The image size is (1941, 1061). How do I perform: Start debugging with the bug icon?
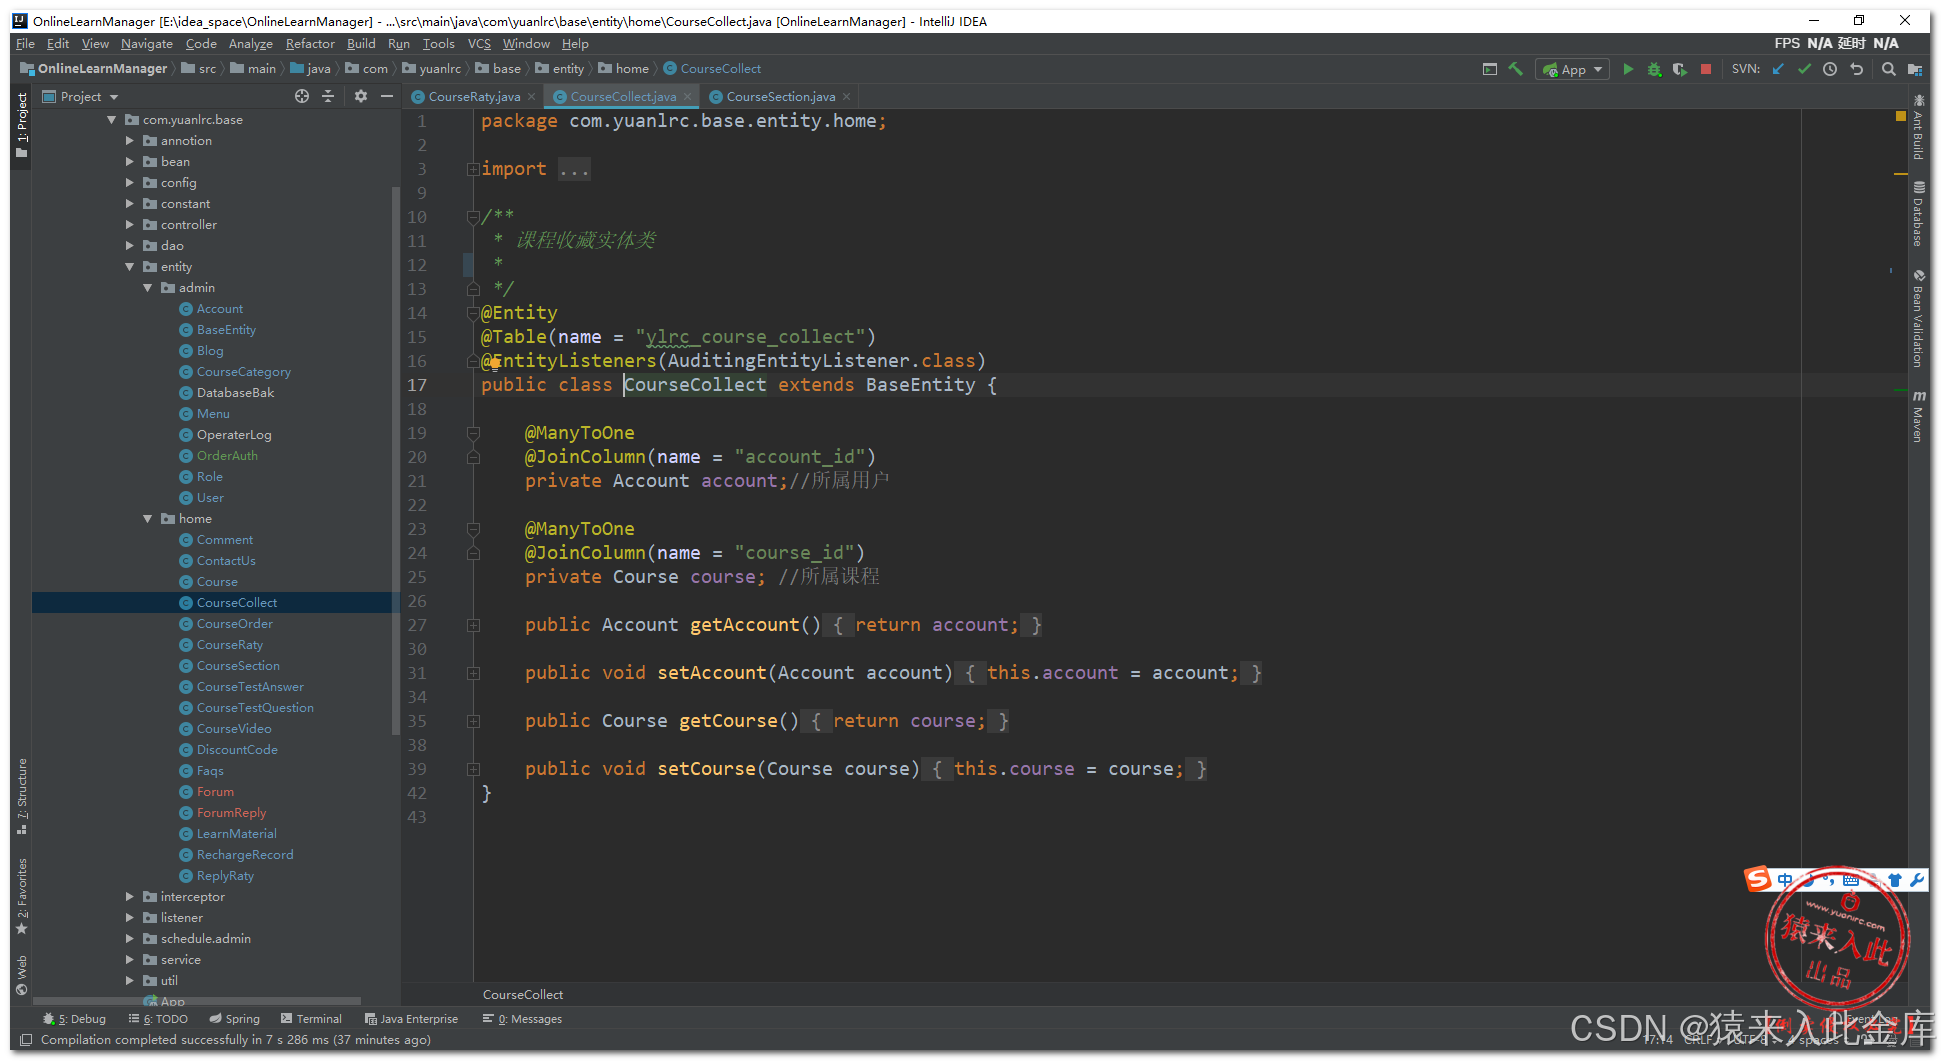point(1654,69)
